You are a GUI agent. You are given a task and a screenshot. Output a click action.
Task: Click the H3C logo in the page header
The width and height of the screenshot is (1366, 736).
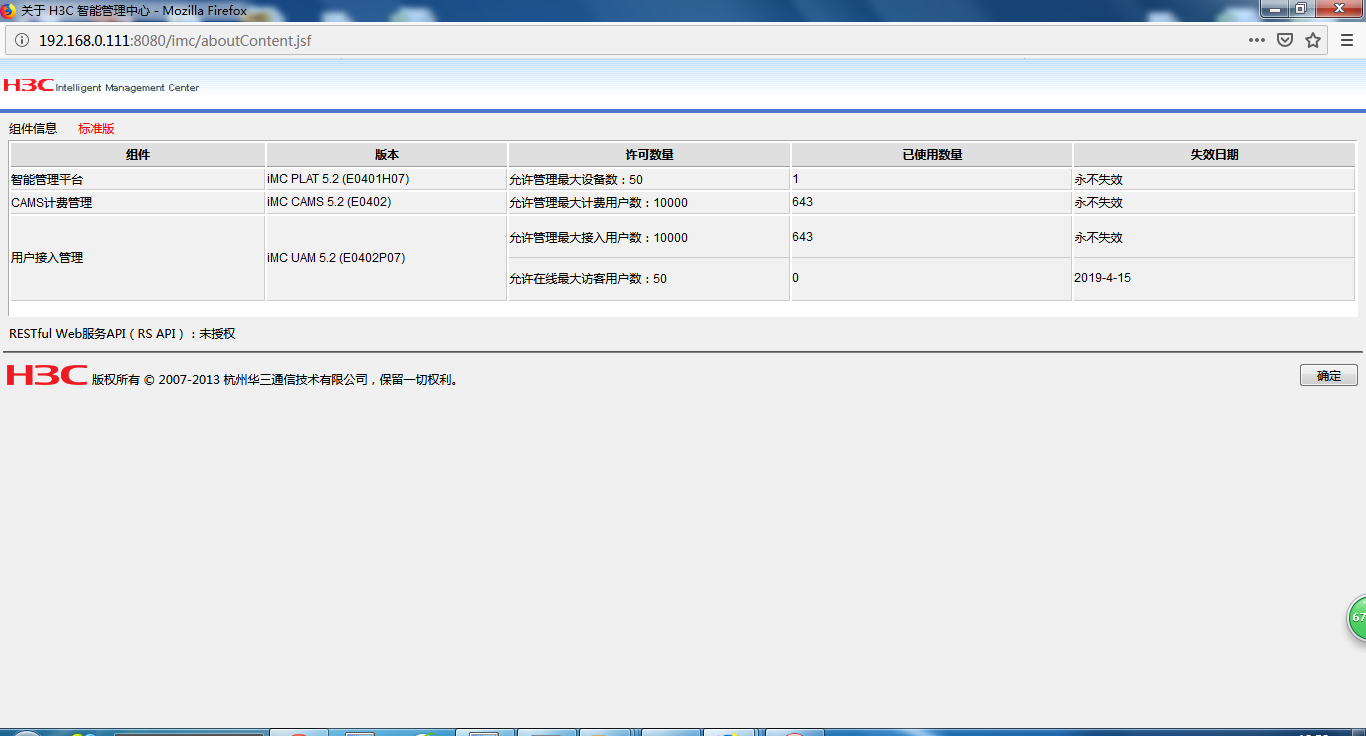pos(28,86)
